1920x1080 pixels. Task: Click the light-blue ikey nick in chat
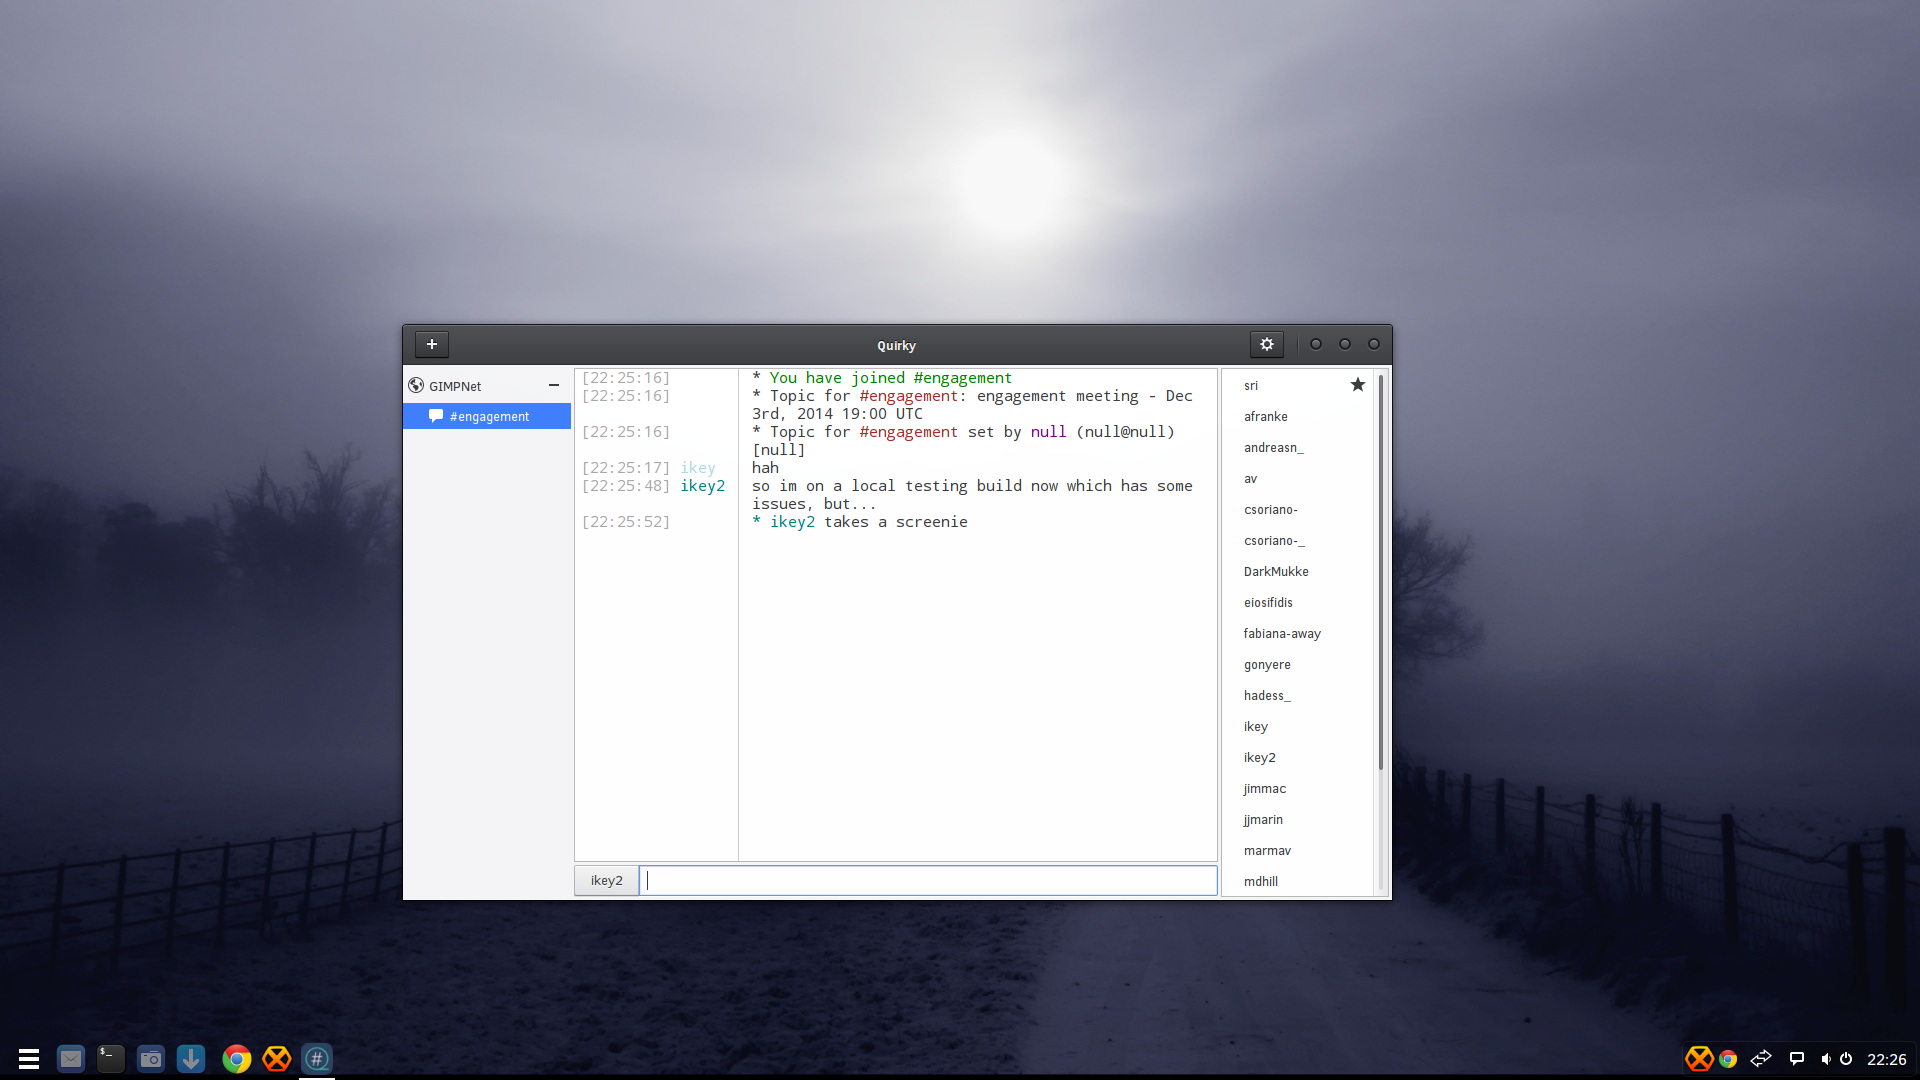[x=697, y=468]
